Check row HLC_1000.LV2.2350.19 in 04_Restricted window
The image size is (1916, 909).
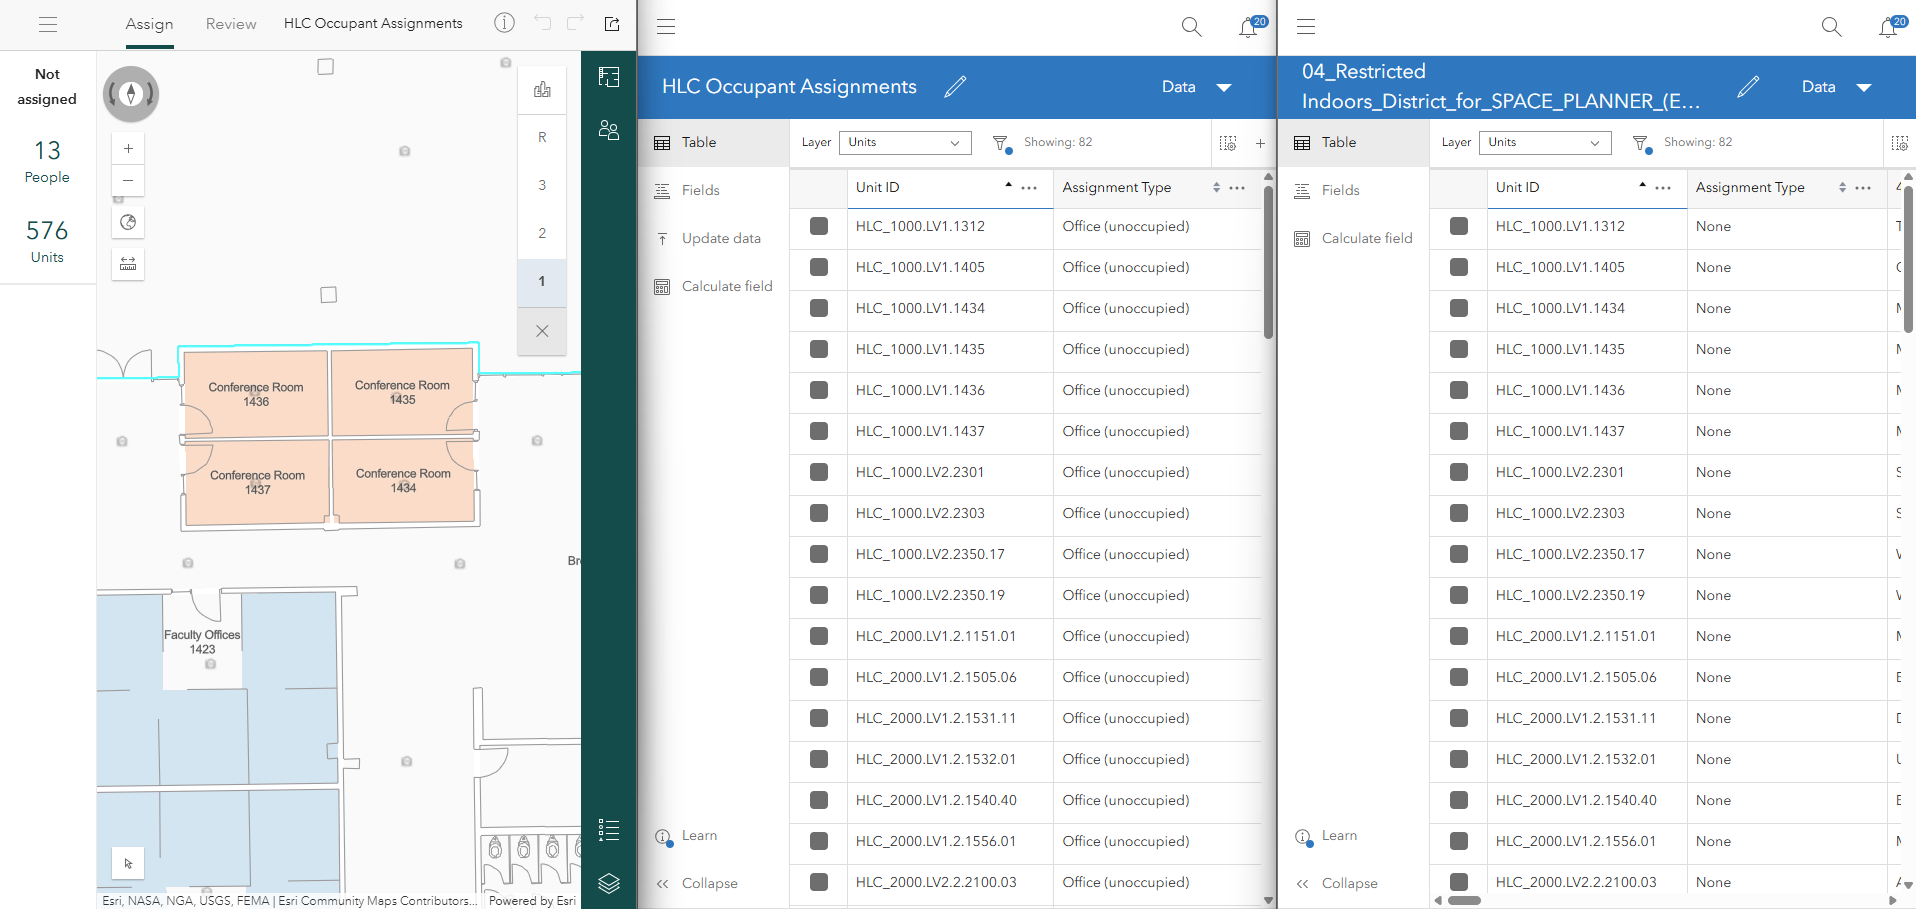coord(1459,595)
